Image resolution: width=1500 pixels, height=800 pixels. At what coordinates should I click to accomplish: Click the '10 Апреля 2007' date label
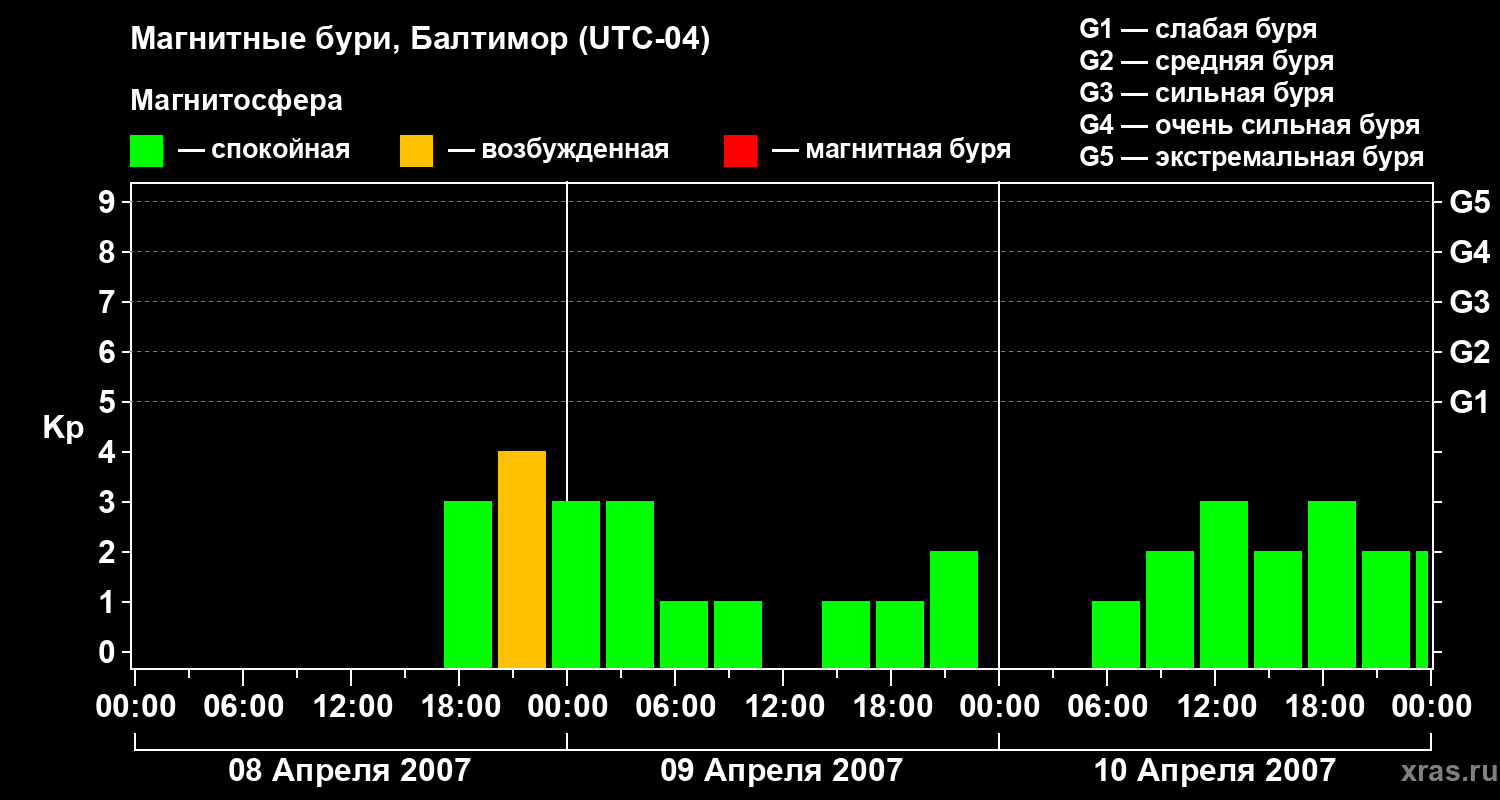pyautogui.click(x=1215, y=770)
